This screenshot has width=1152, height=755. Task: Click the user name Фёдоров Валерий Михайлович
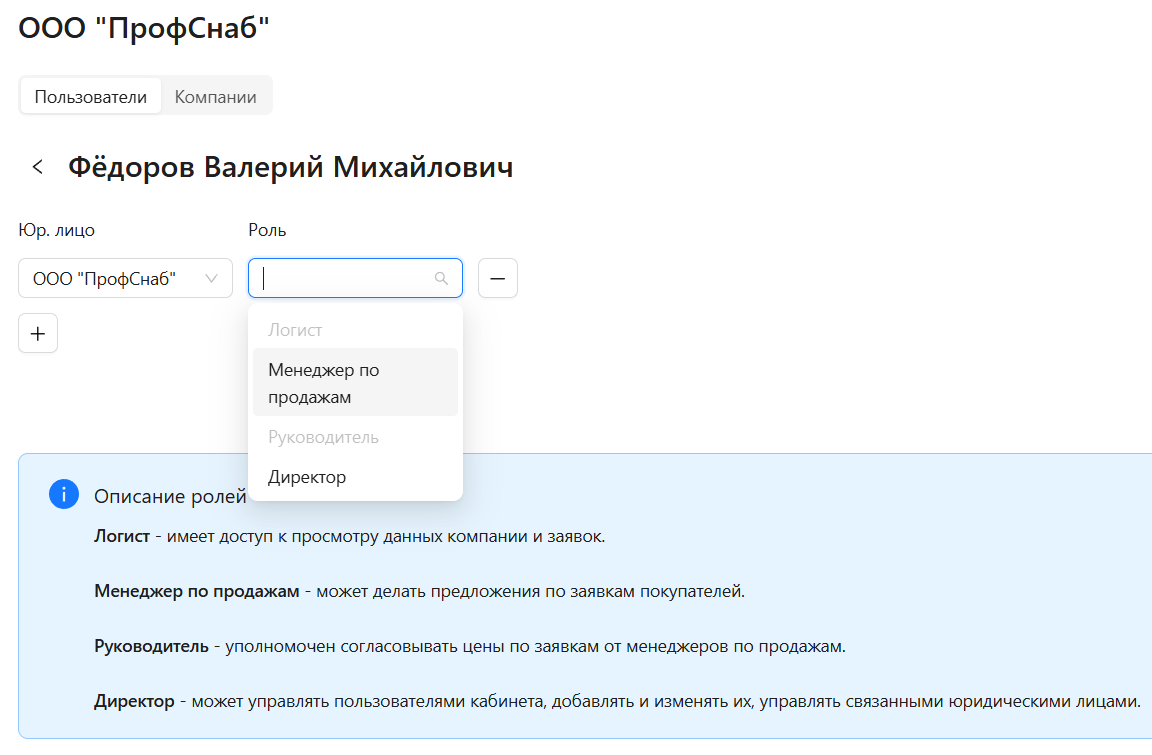290,166
